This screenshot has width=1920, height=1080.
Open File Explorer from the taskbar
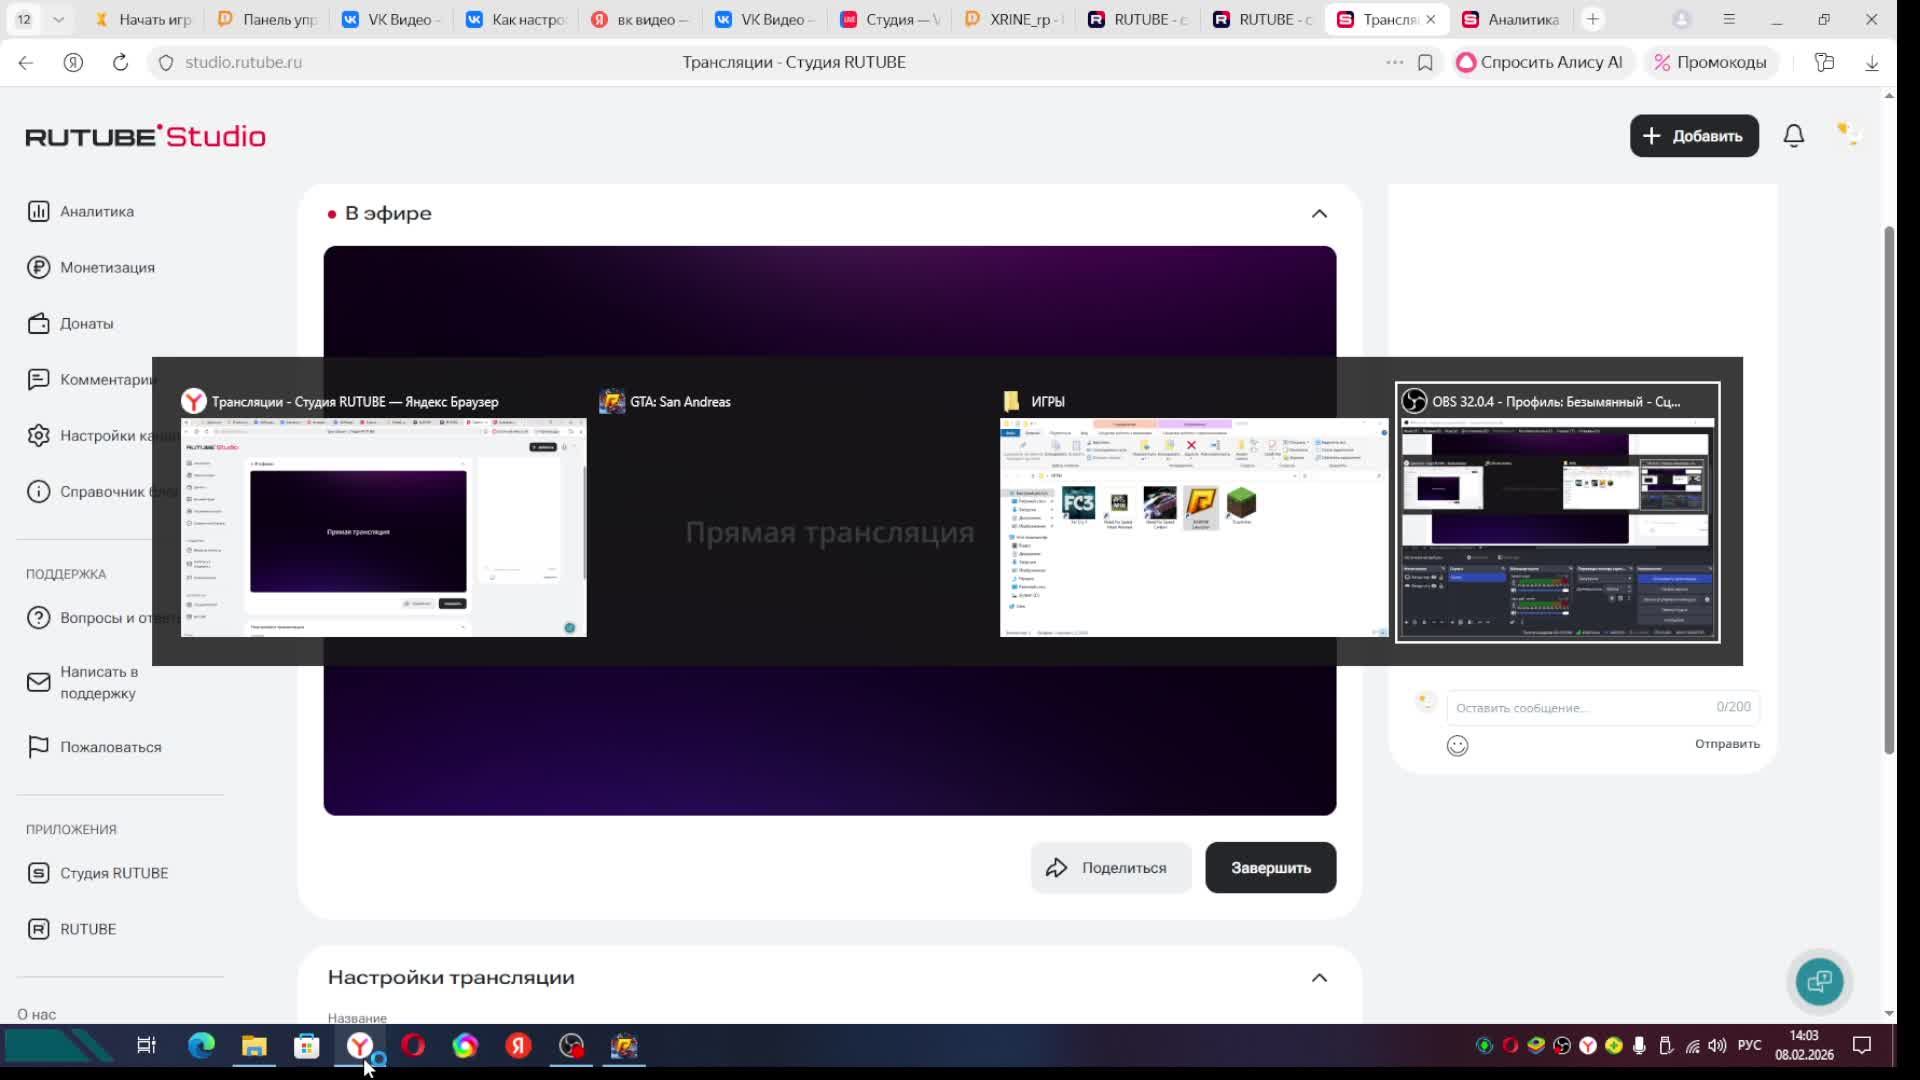coord(254,1046)
